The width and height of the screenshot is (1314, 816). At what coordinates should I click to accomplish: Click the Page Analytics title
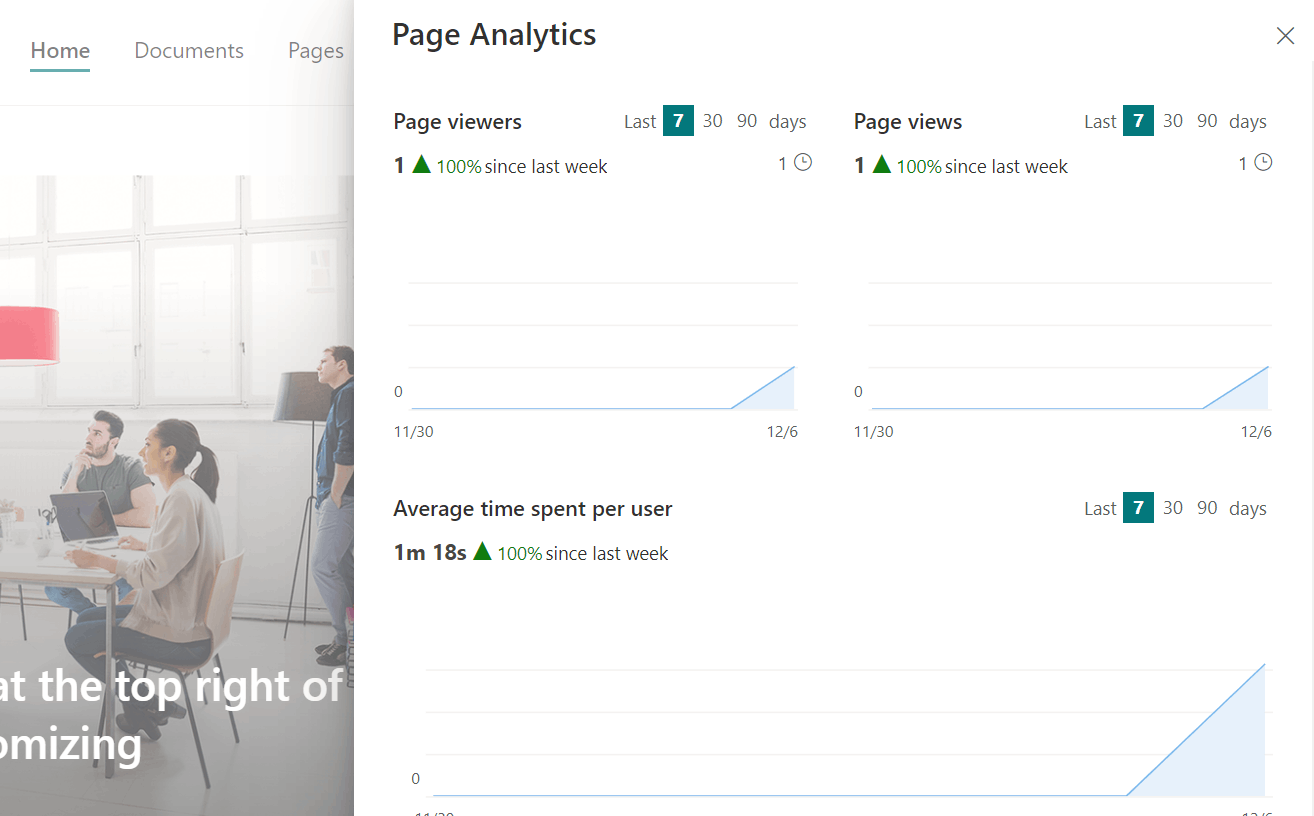click(x=494, y=35)
